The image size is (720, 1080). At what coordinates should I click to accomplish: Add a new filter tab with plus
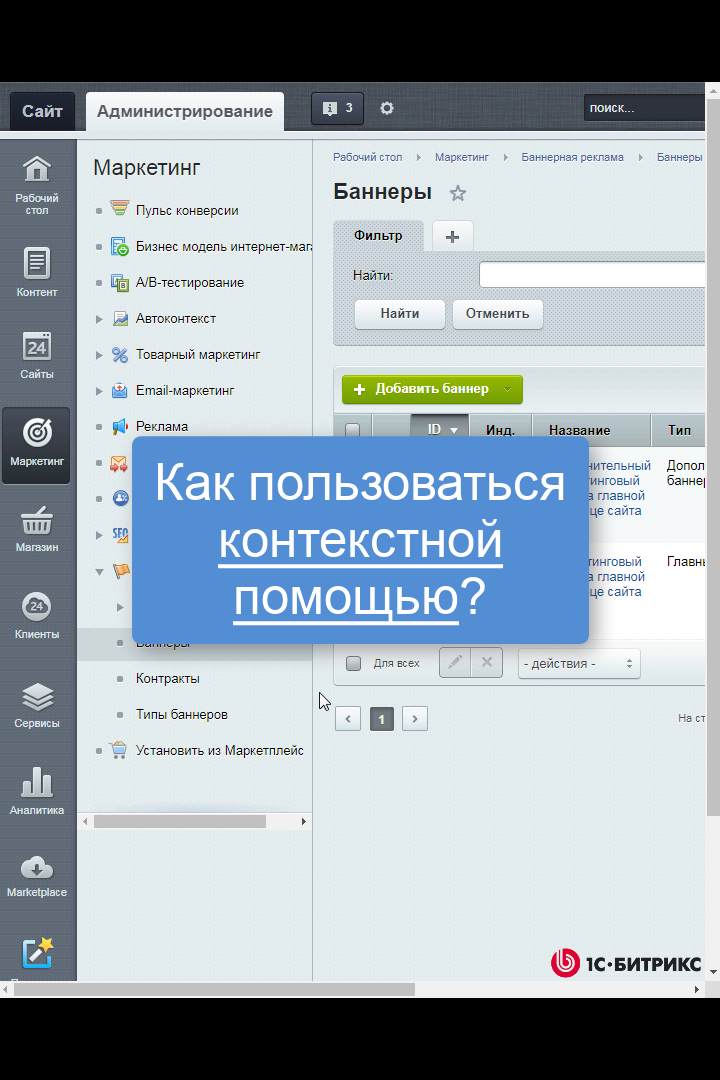453,236
